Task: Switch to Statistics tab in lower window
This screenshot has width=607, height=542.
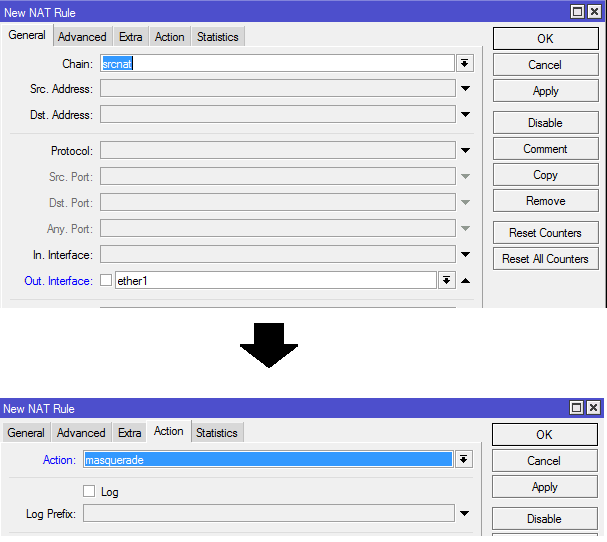Action: click(x=216, y=432)
